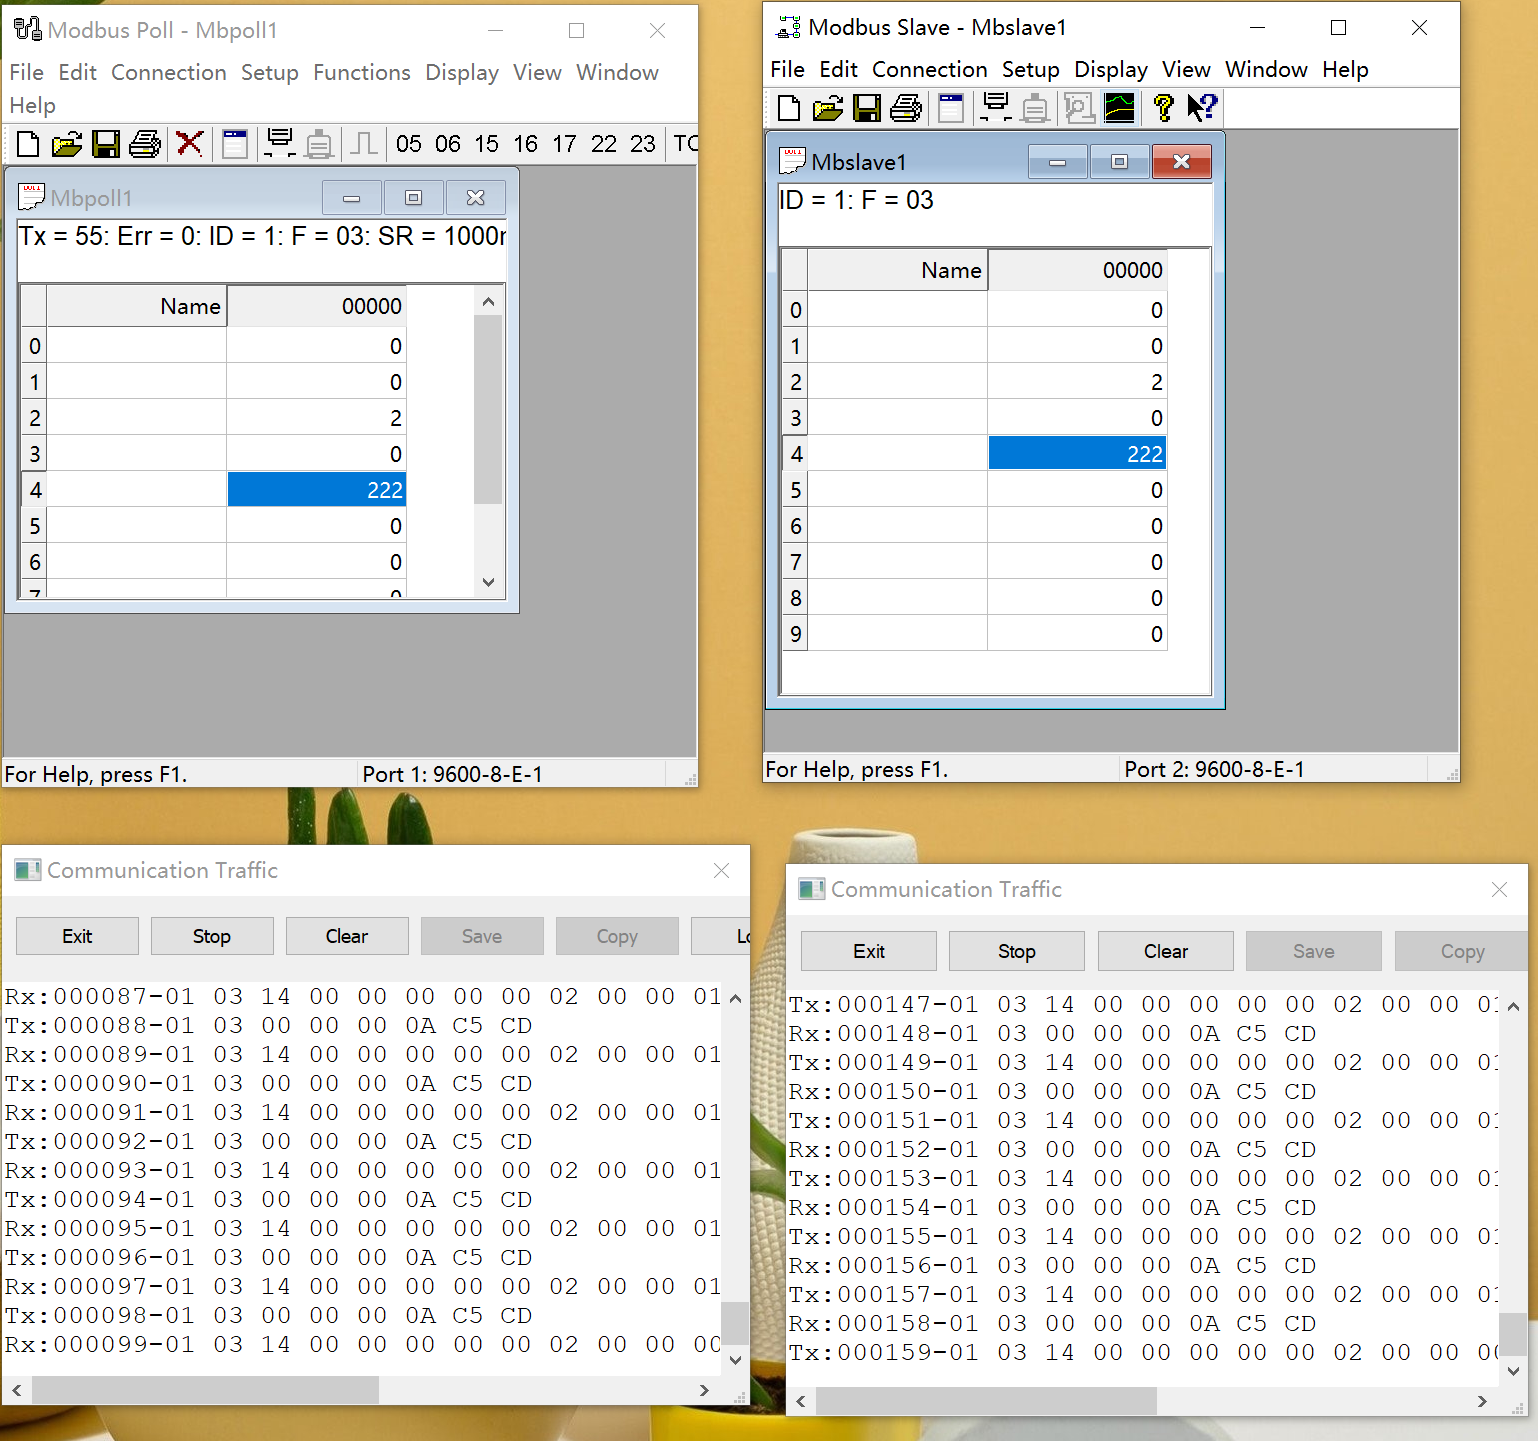Image resolution: width=1538 pixels, height=1441 pixels.
Task: Click Exit in the left Communication Traffic window
Action: [77, 936]
